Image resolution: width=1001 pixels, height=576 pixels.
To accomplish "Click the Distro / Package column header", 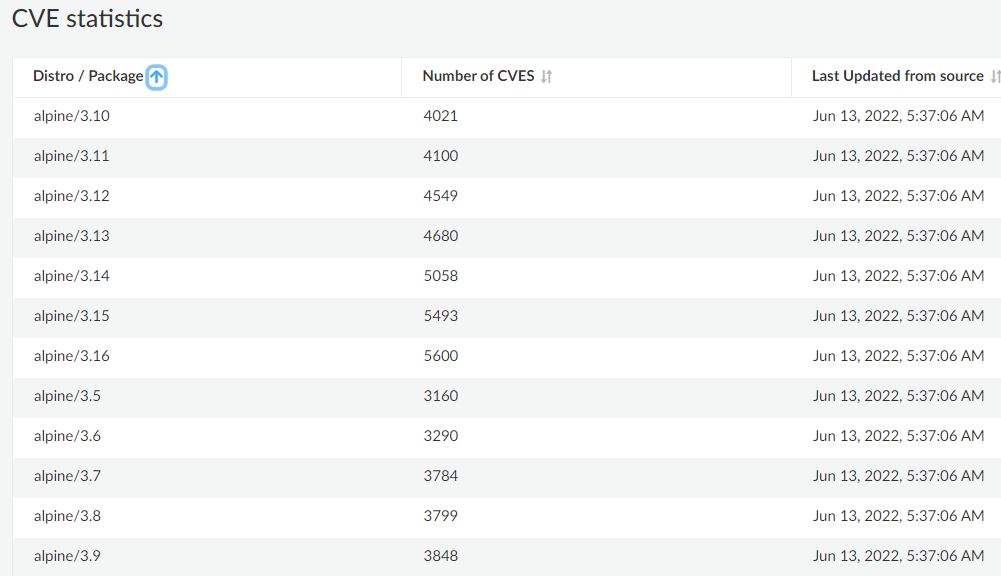I will point(88,76).
